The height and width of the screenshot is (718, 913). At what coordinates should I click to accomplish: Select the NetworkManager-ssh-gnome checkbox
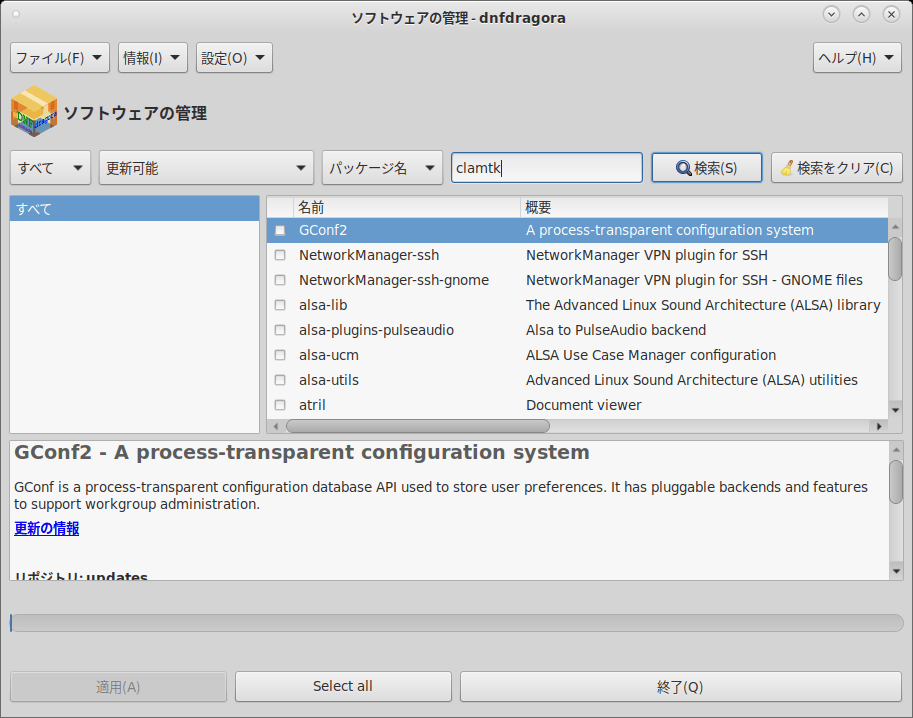(280, 280)
